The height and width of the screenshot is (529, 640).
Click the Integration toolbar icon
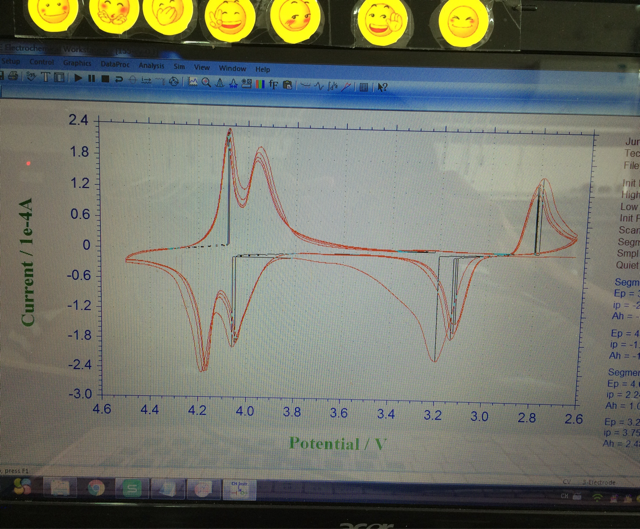pyautogui.click(x=333, y=86)
